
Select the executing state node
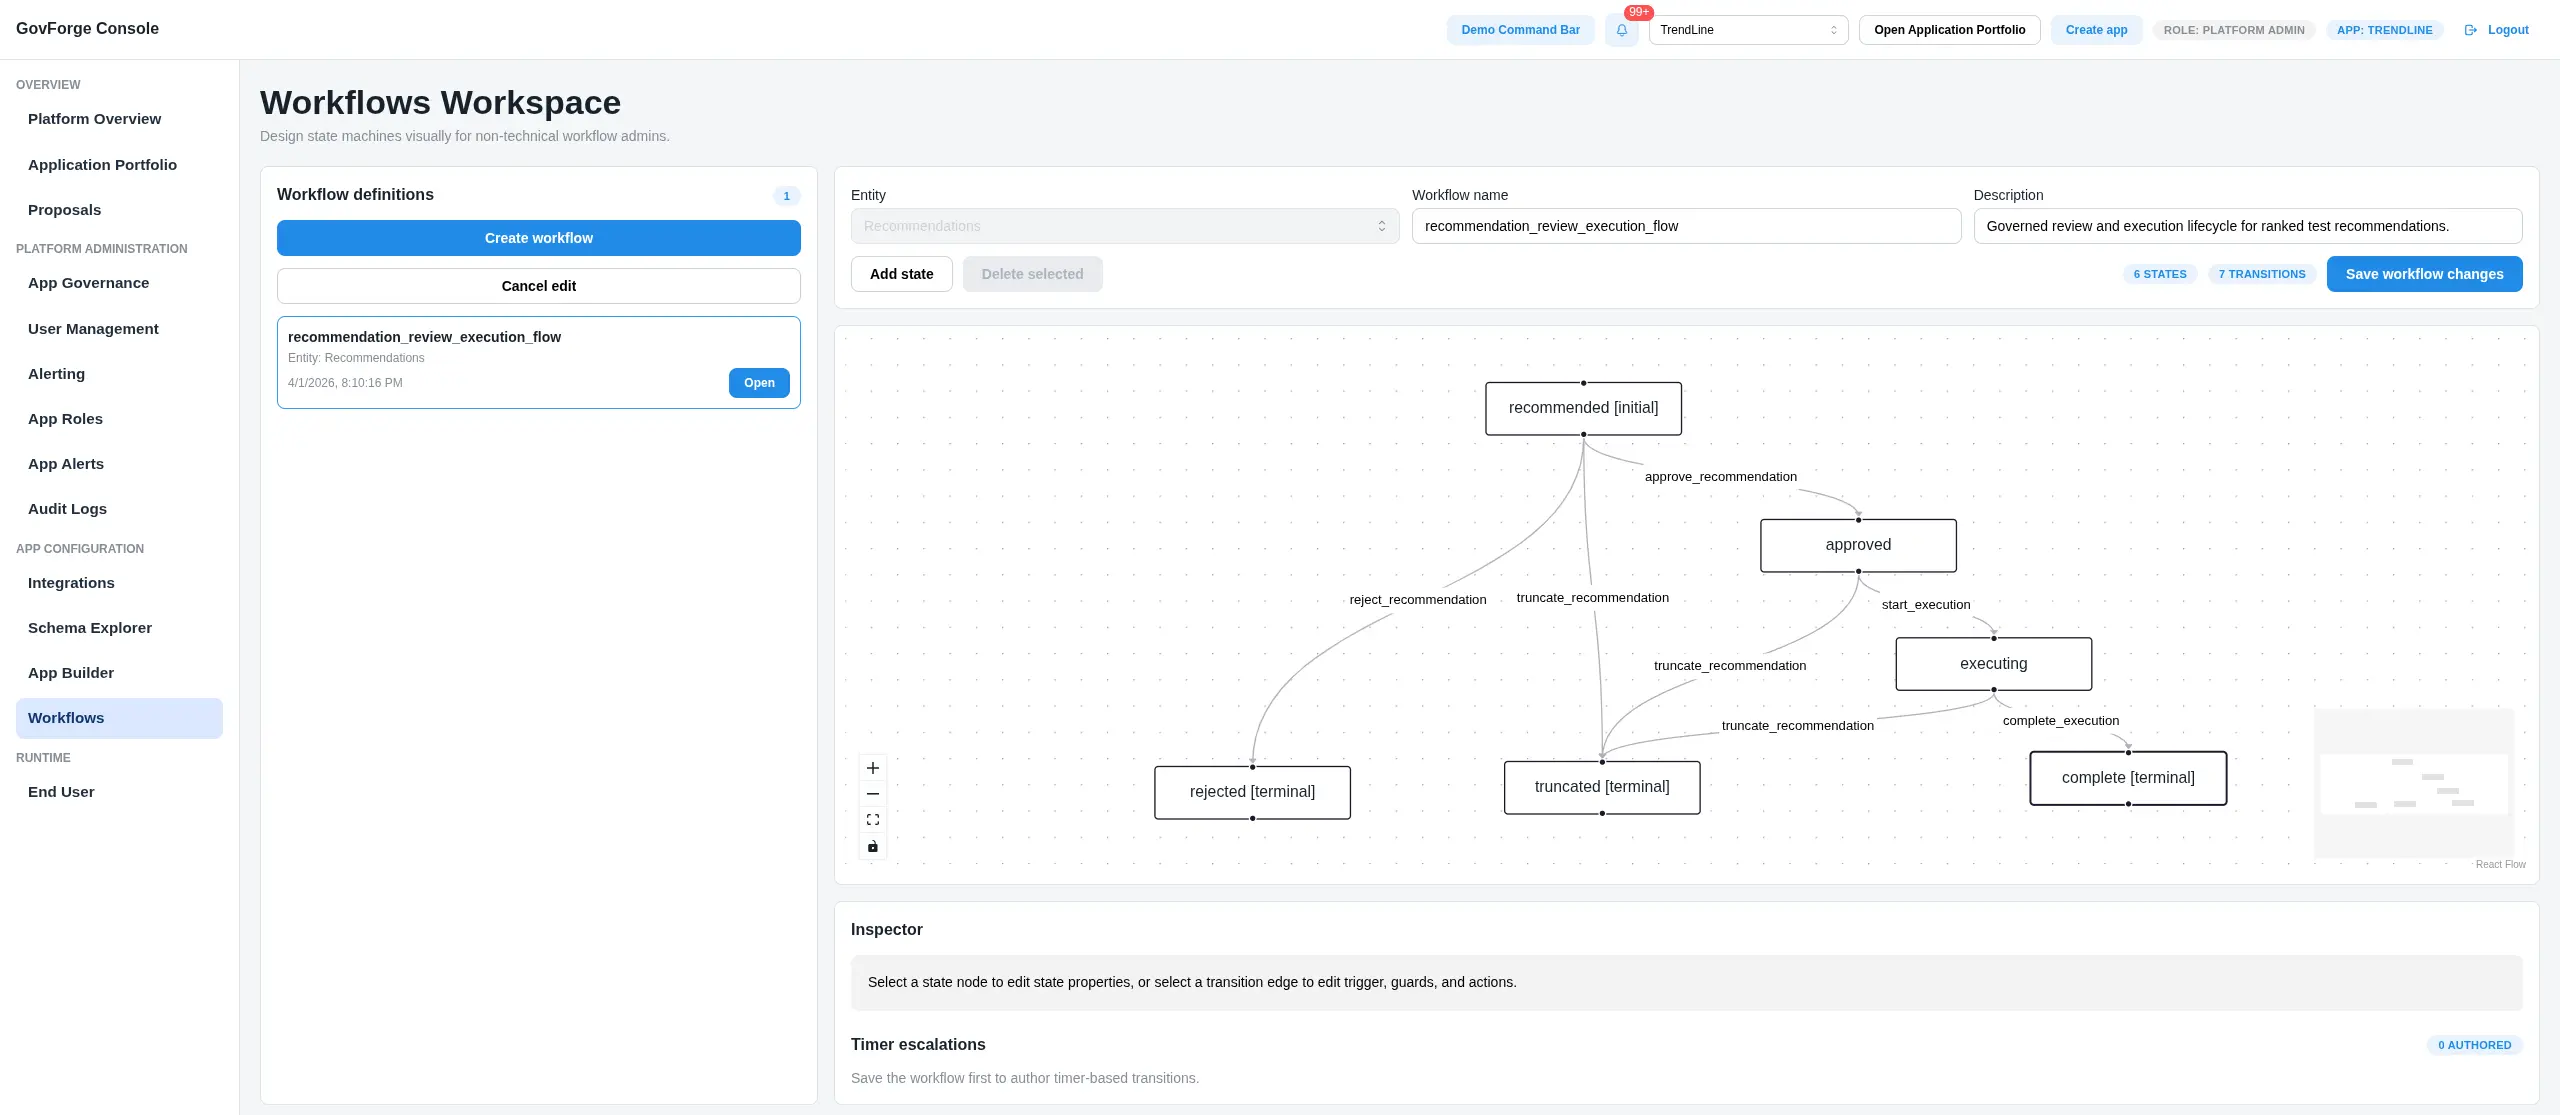[x=1993, y=664]
